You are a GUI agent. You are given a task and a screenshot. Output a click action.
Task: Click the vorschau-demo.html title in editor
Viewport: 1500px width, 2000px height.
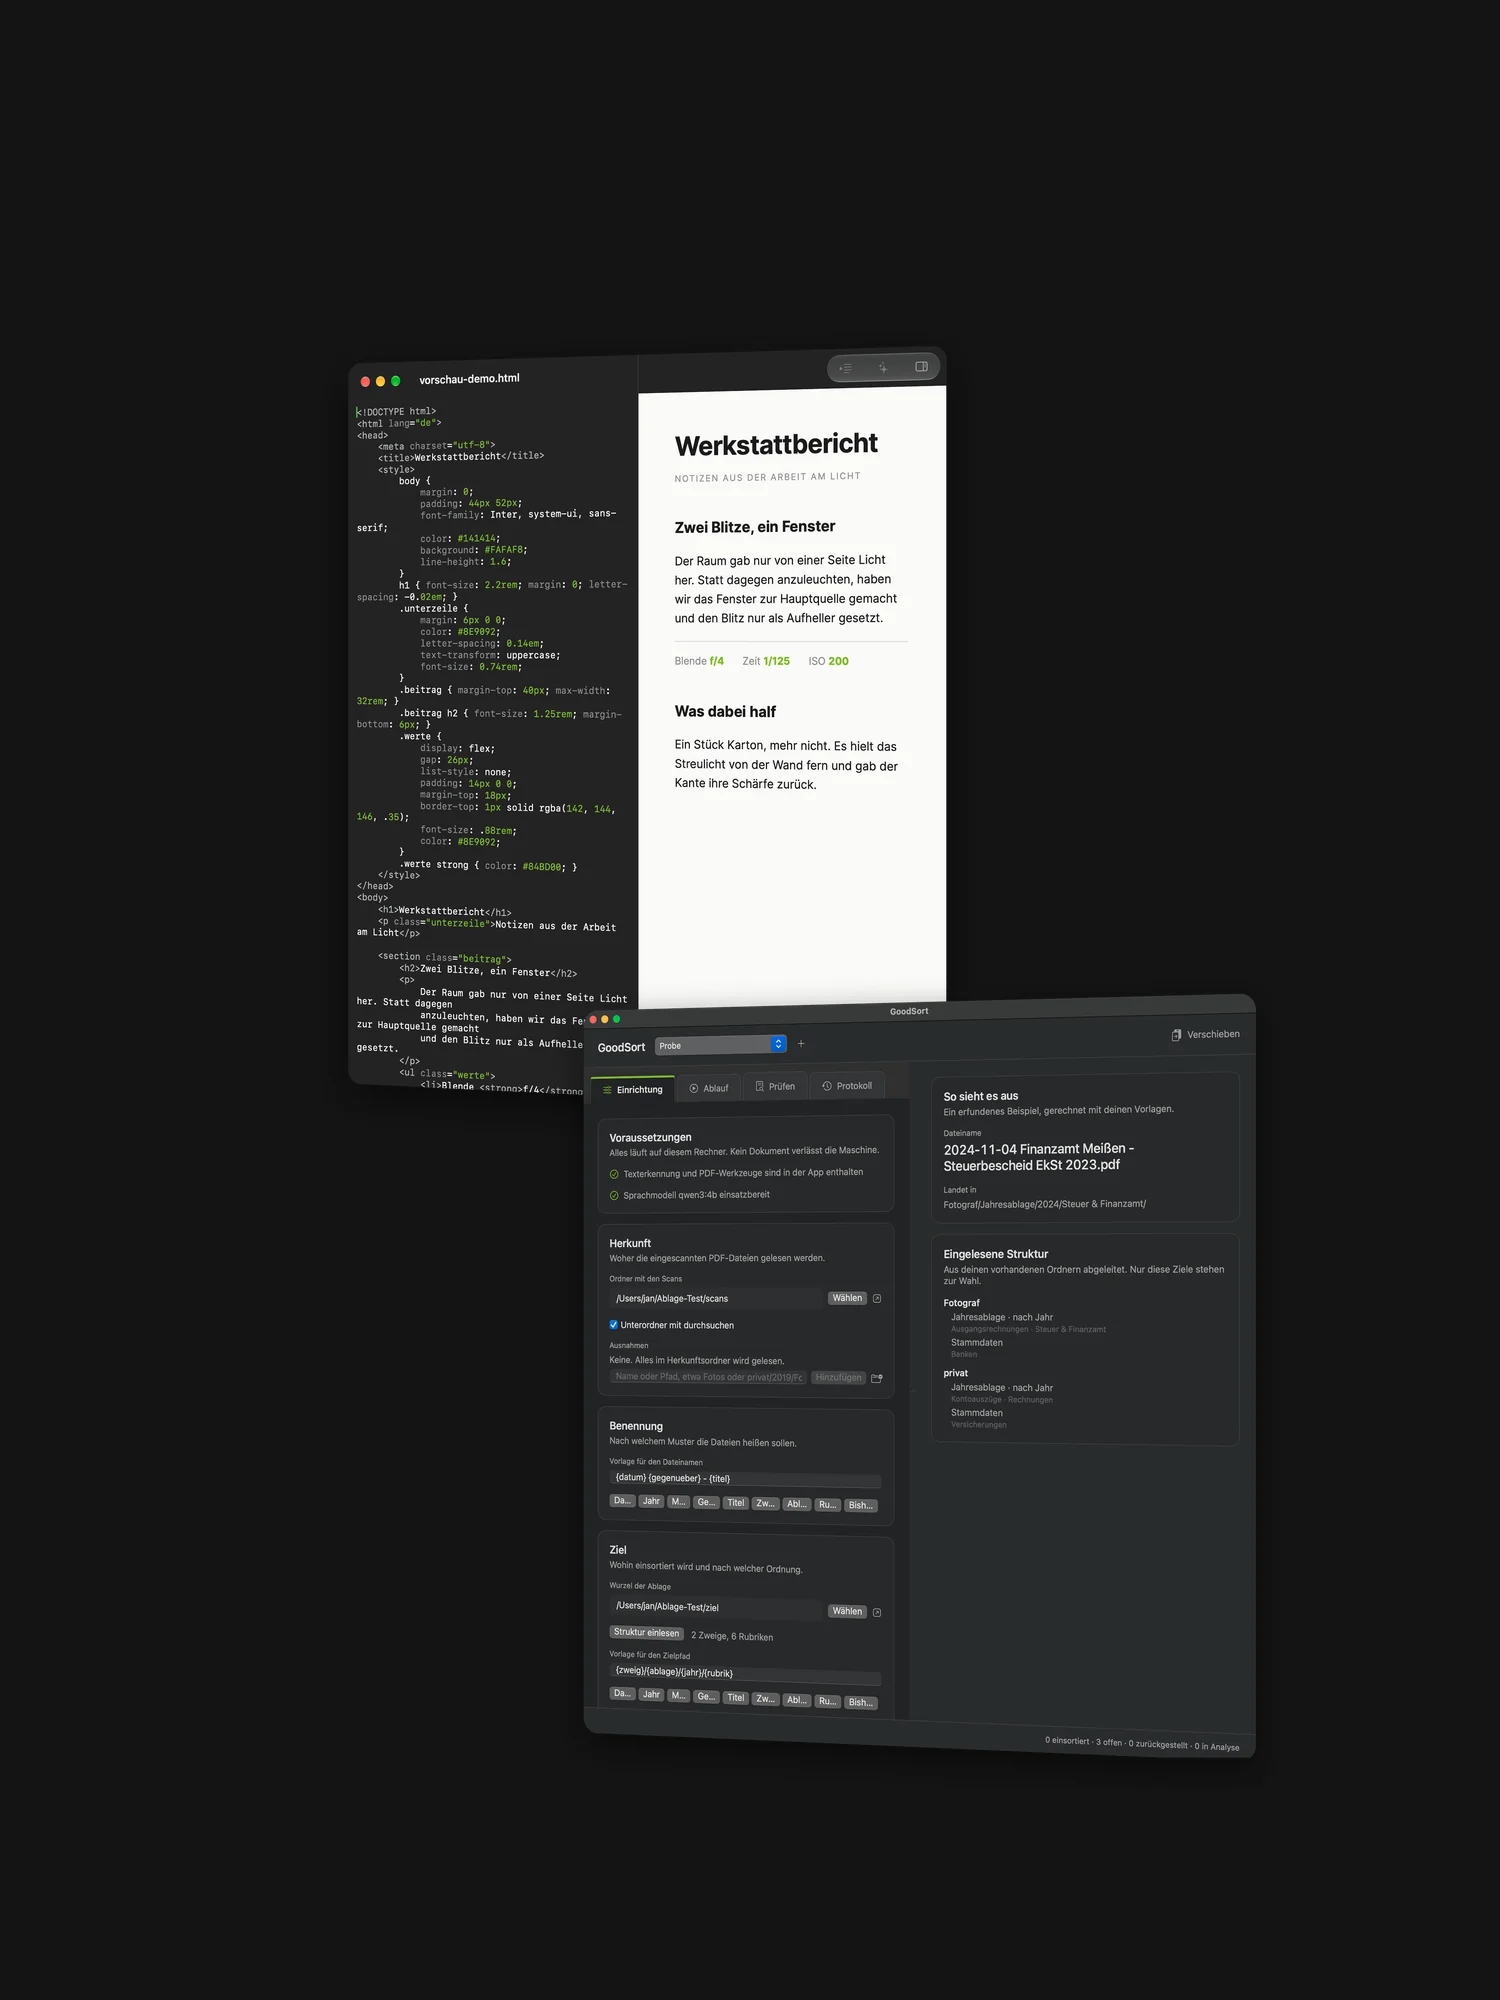coord(469,379)
